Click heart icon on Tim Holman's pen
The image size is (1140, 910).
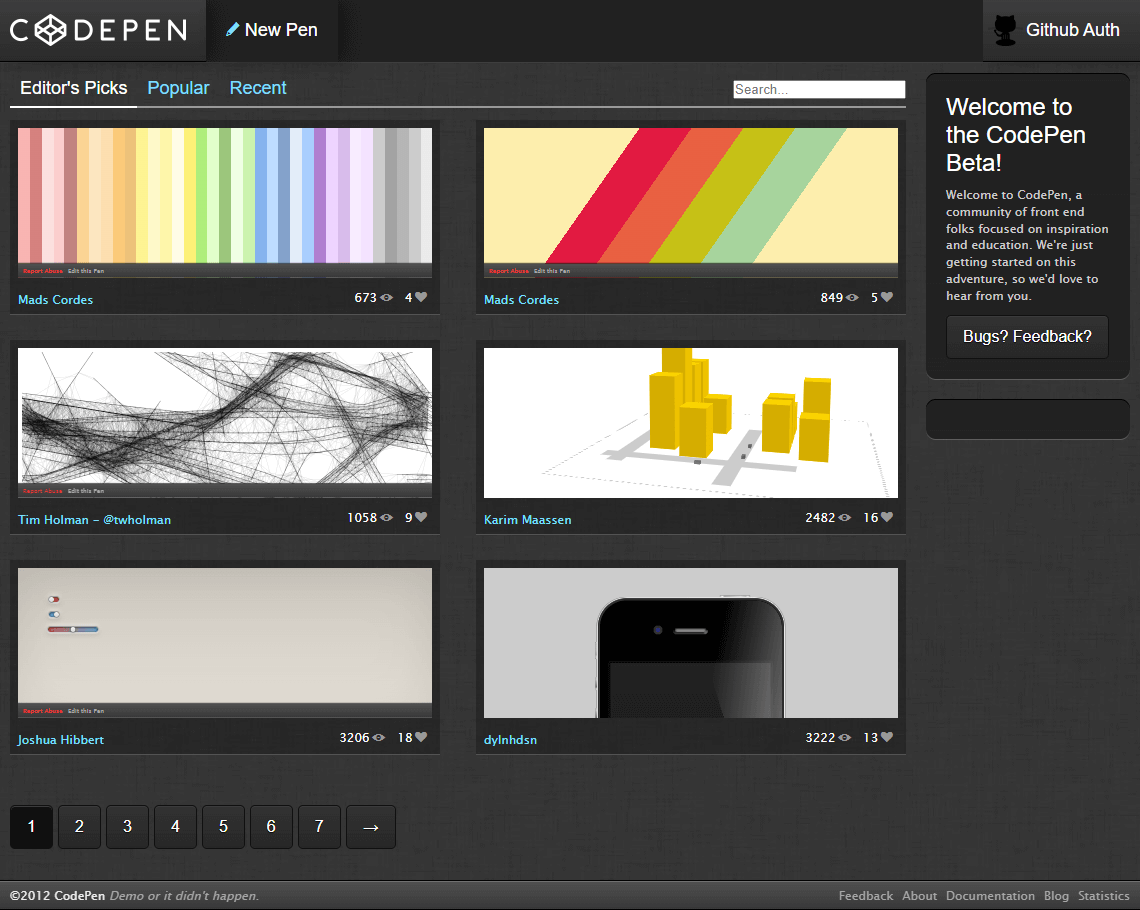421,517
